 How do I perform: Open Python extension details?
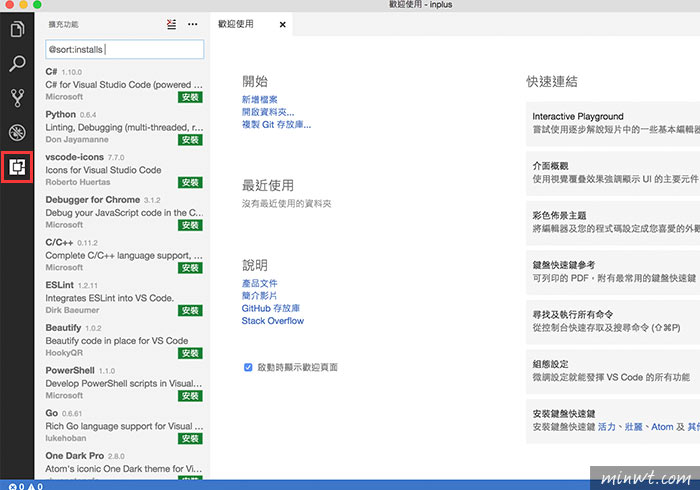click(x=121, y=127)
